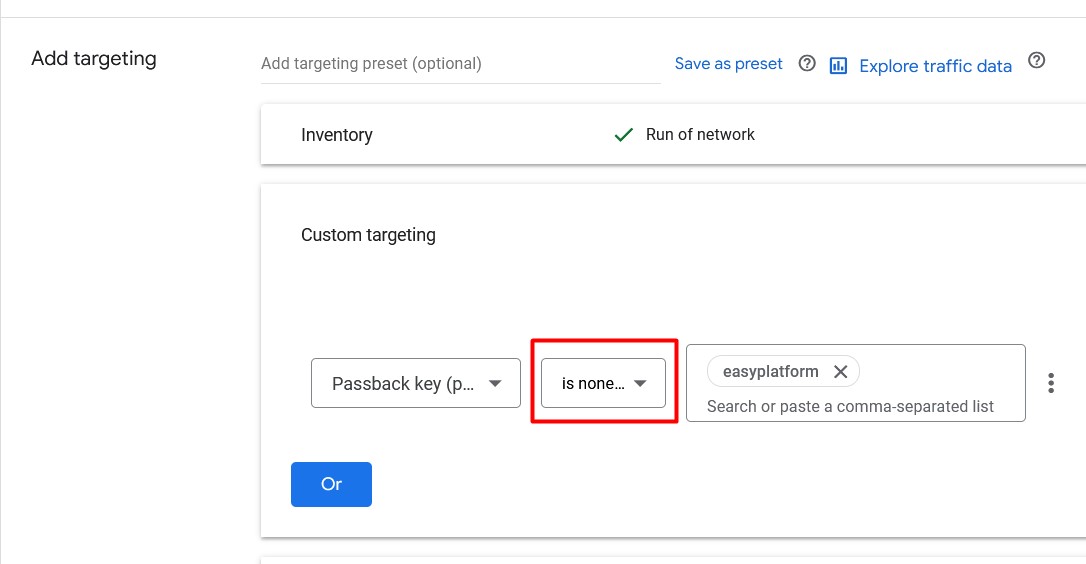Remove the easyplatform chip with its X

[x=840, y=371]
